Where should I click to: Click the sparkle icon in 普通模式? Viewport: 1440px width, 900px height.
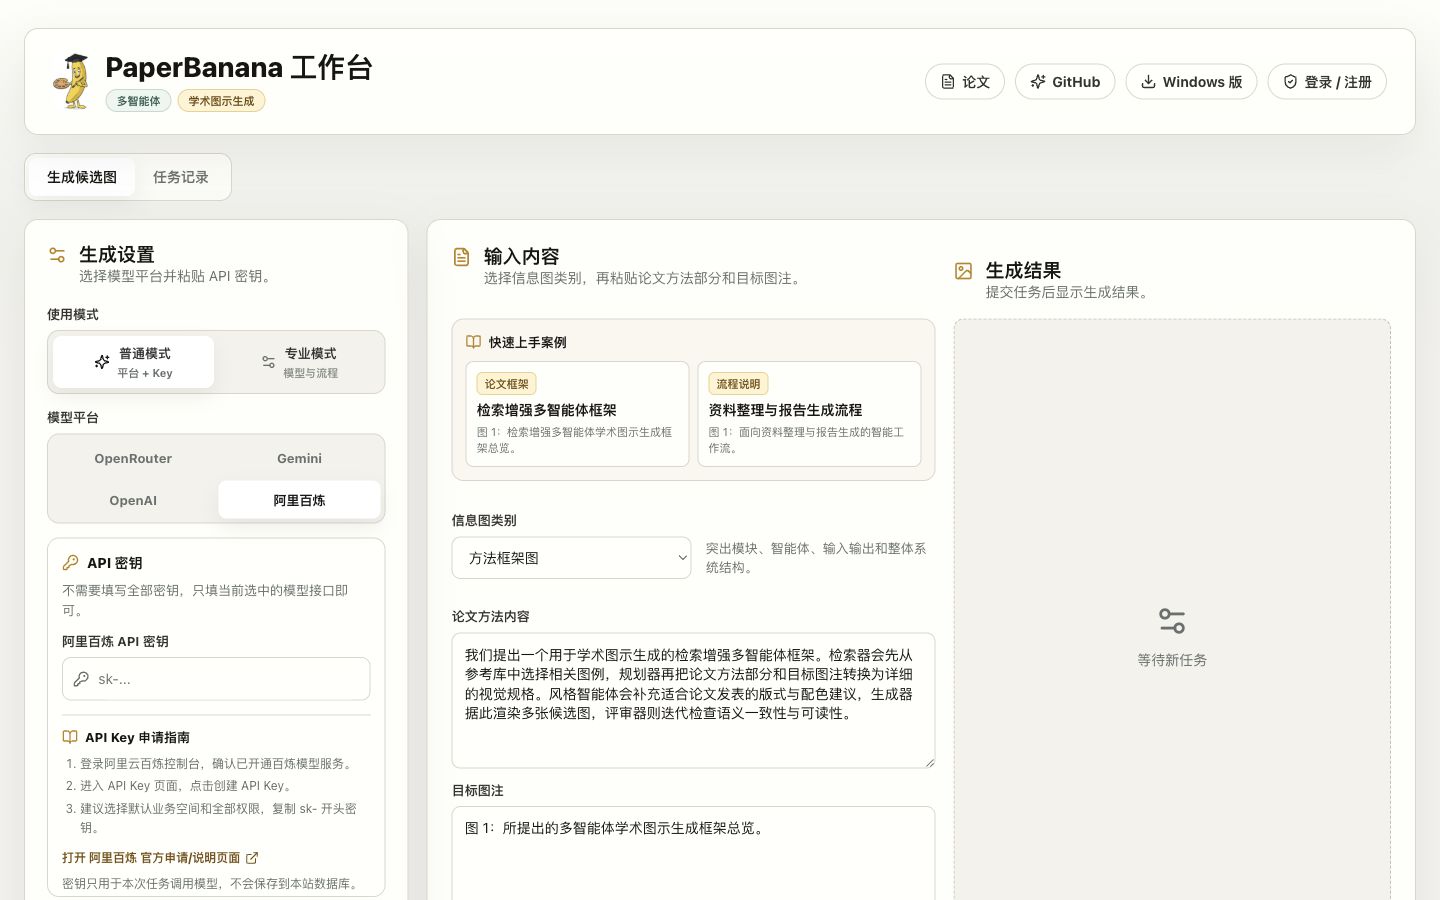(102, 362)
